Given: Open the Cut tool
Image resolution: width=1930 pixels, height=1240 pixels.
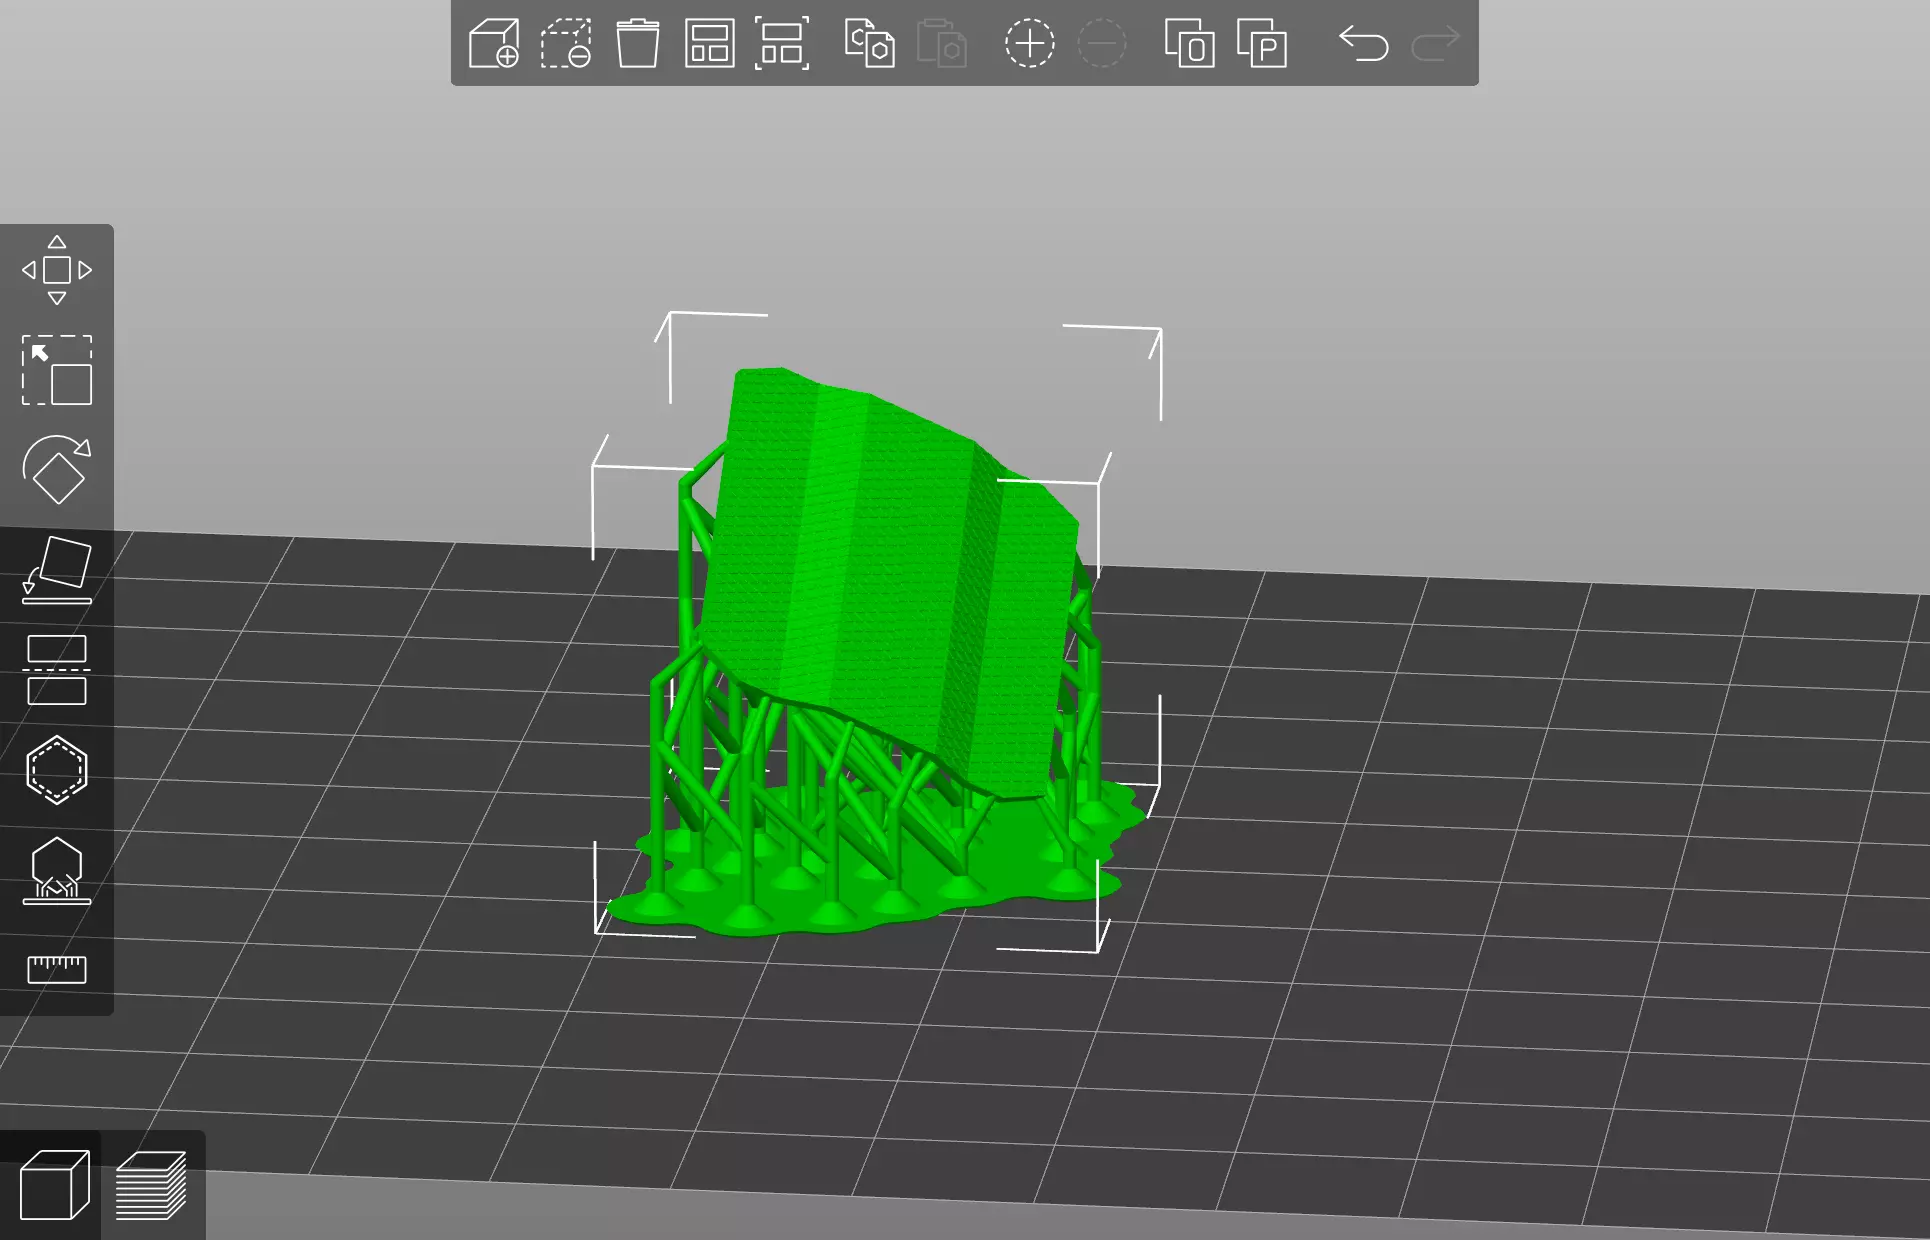Looking at the screenshot, I should pos(57,670).
